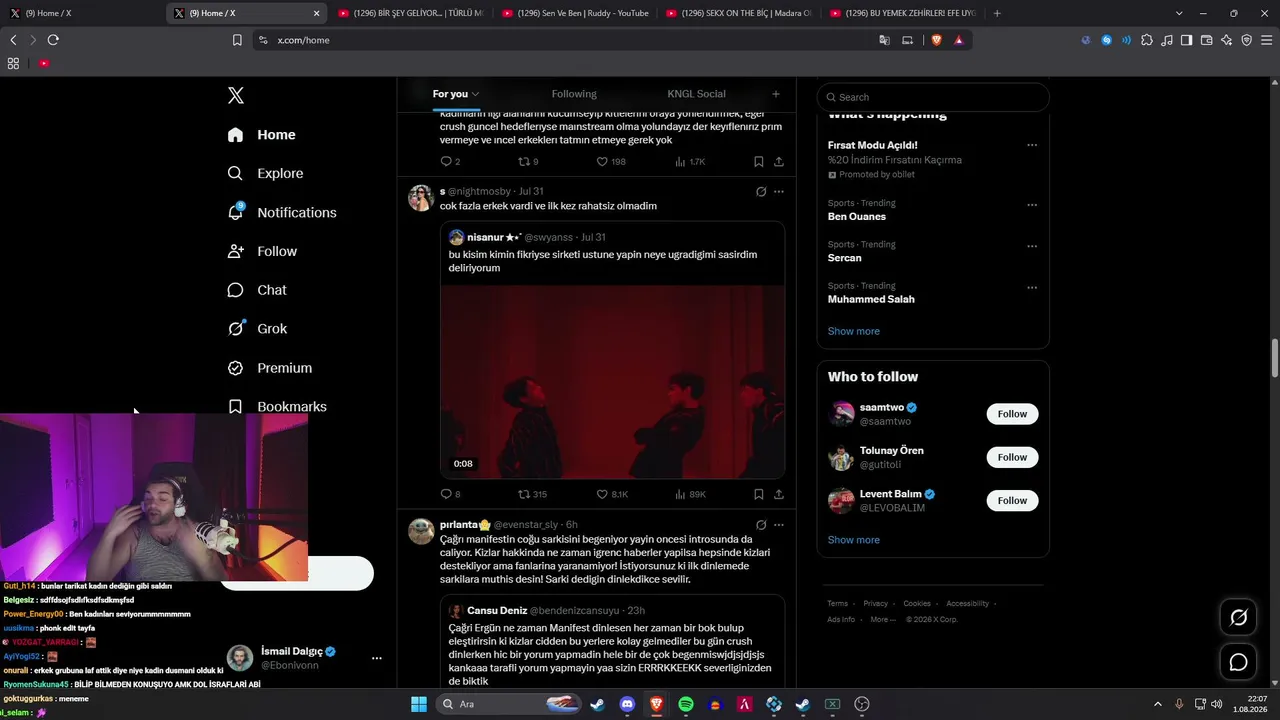This screenshot has height=720, width=1280.
Task: Open Brave Wallet toolbar icon
Action: [1207, 40]
